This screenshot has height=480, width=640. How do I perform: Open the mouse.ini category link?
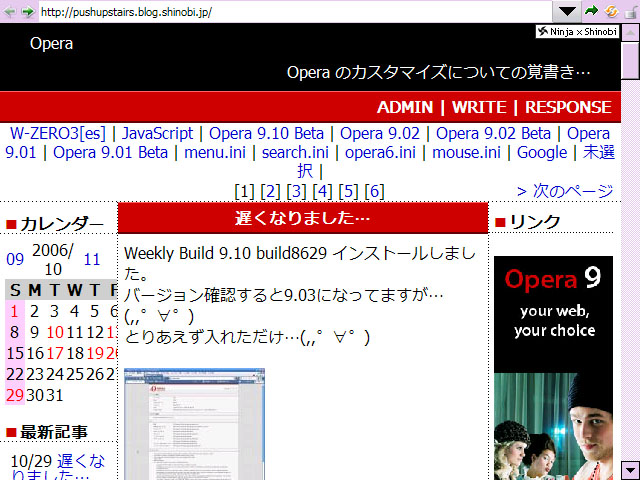[x=466, y=153]
